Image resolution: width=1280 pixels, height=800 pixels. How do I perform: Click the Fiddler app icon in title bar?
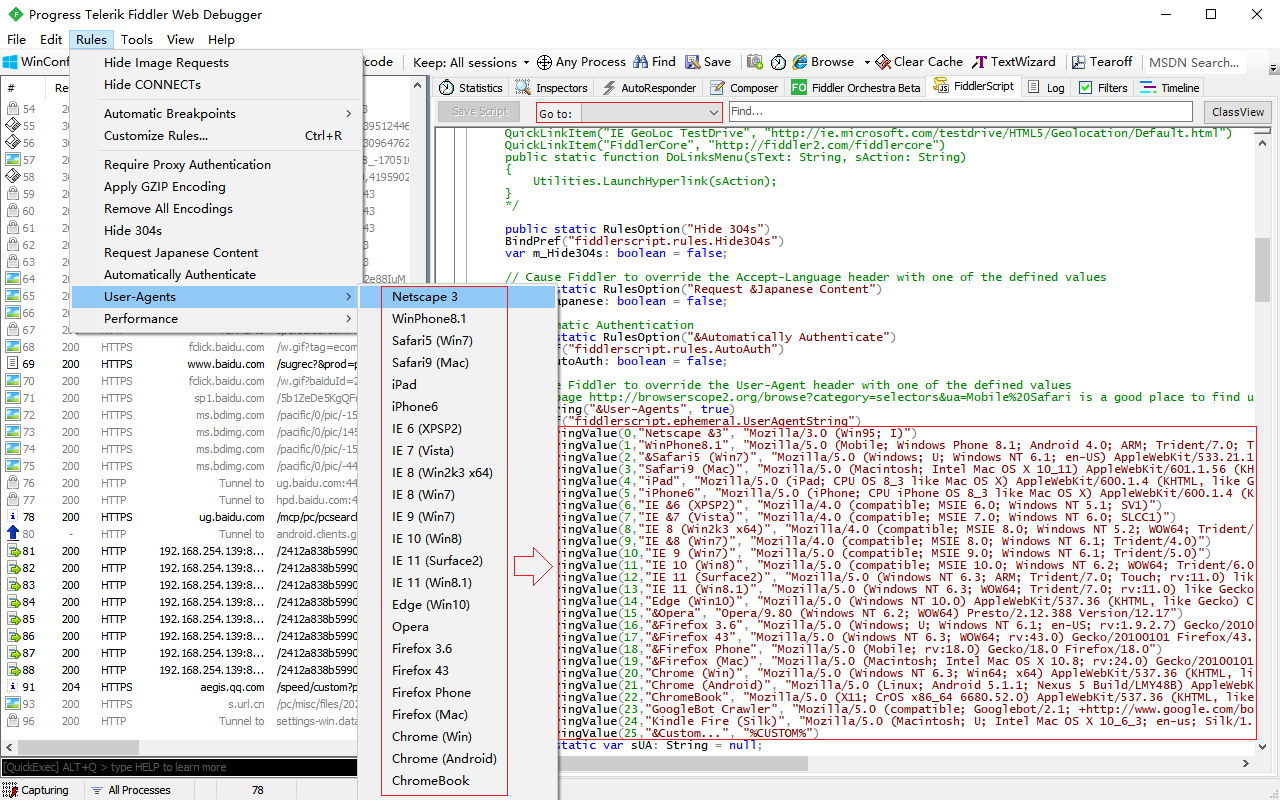click(15, 14)
